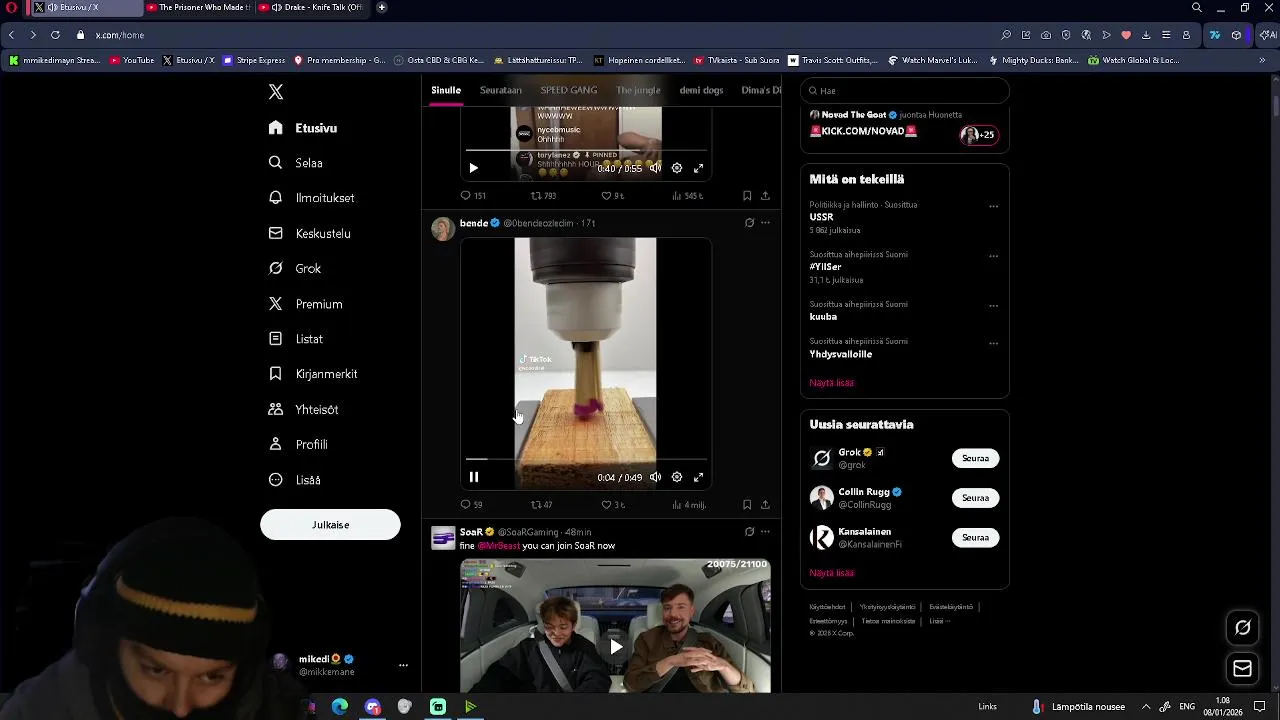This screenshot has height=720, width=1280.
Task: Open Yhteisöt communities
Action: [x=304, y=409]
